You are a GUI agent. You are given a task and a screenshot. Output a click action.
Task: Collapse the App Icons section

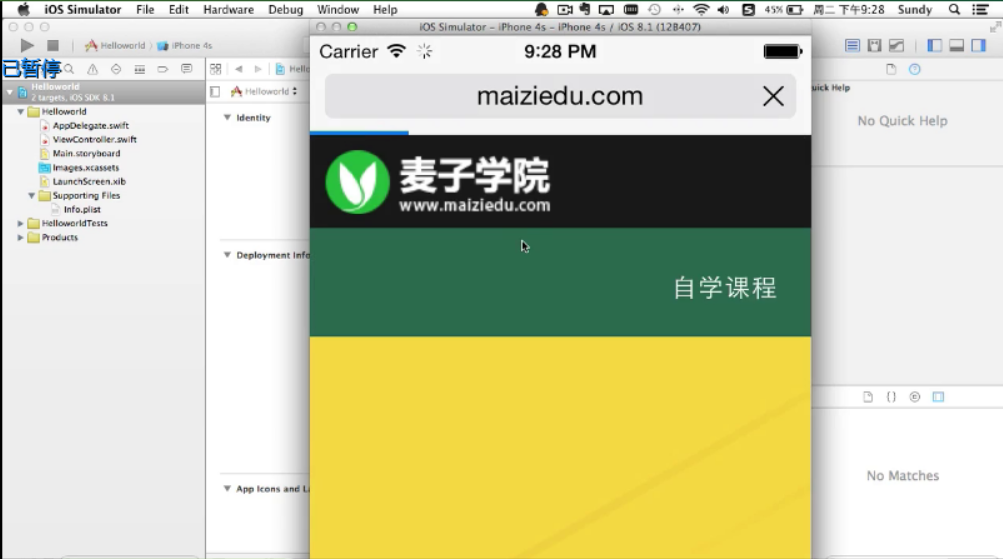point(227,489)
